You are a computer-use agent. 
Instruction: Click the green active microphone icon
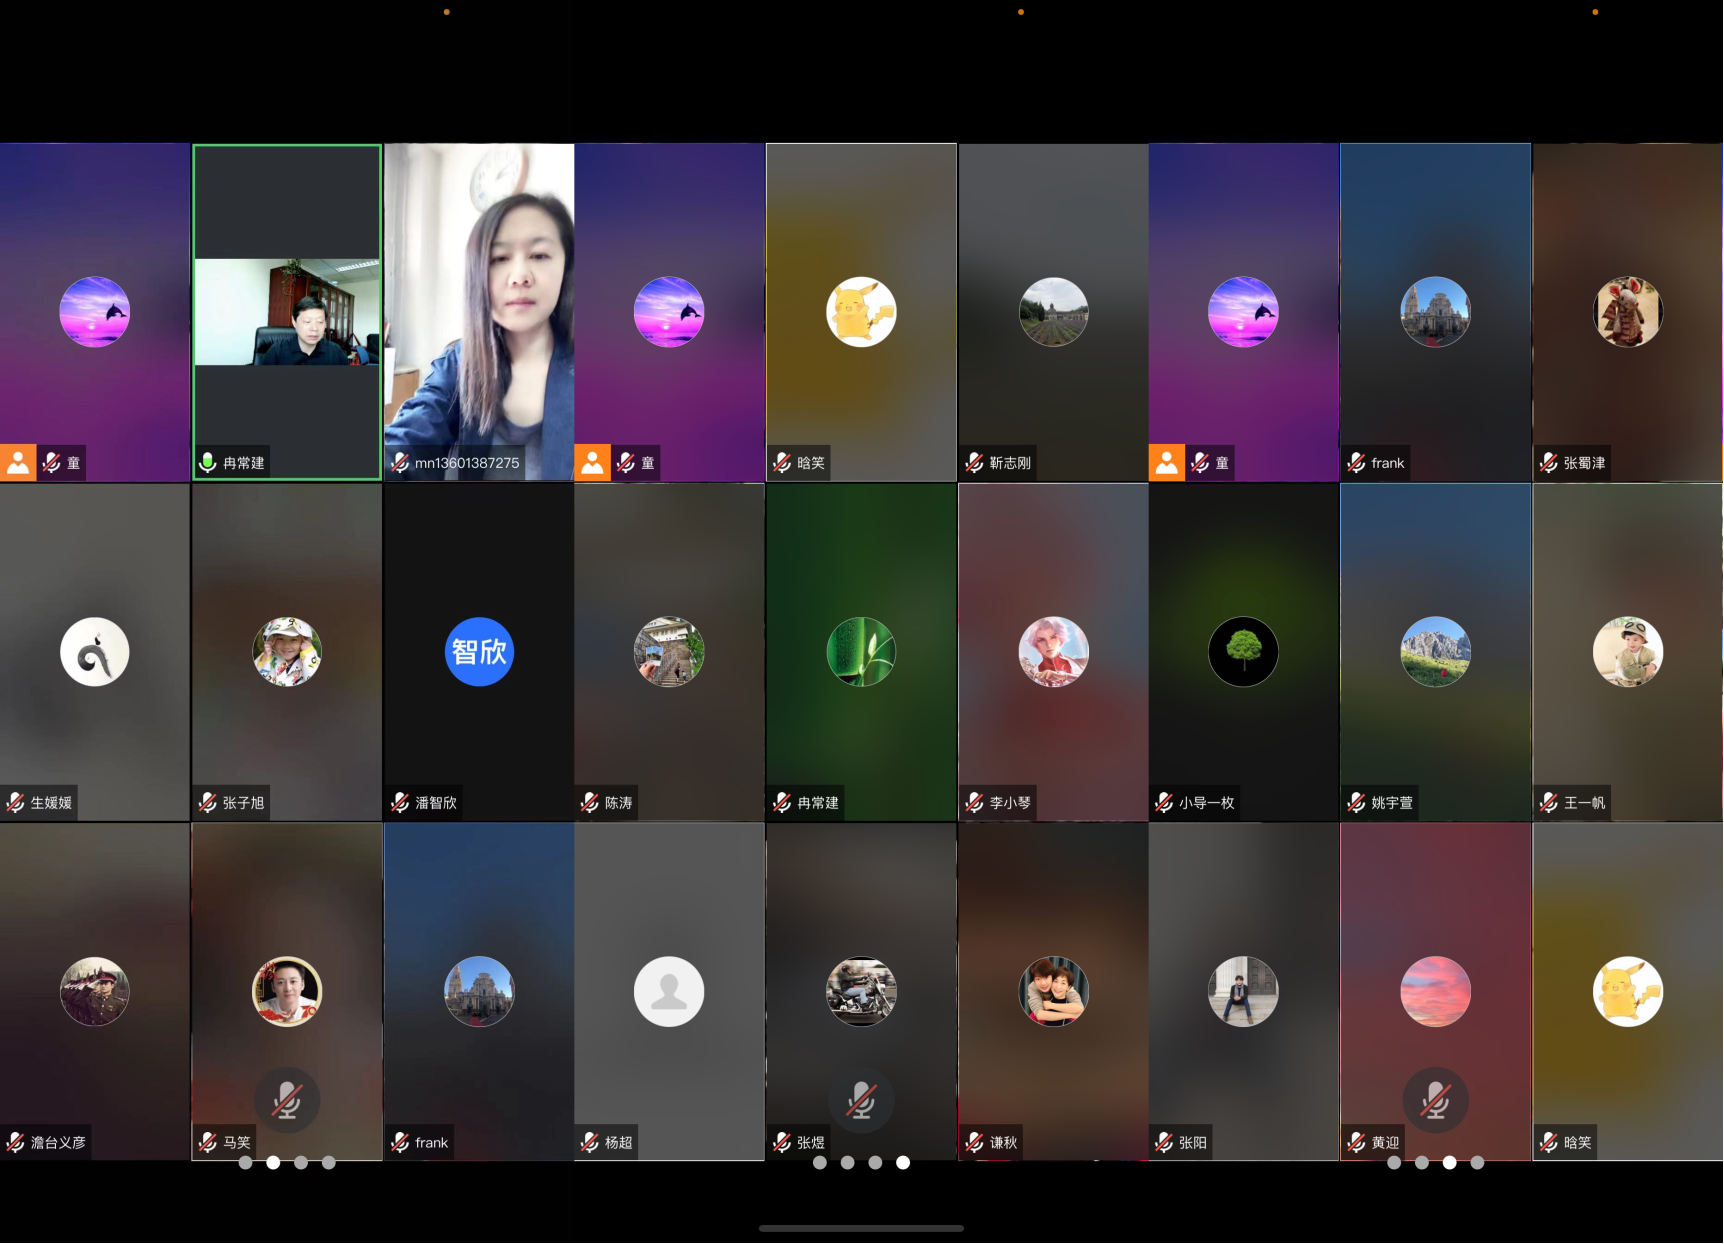click(x=208, y=462)
